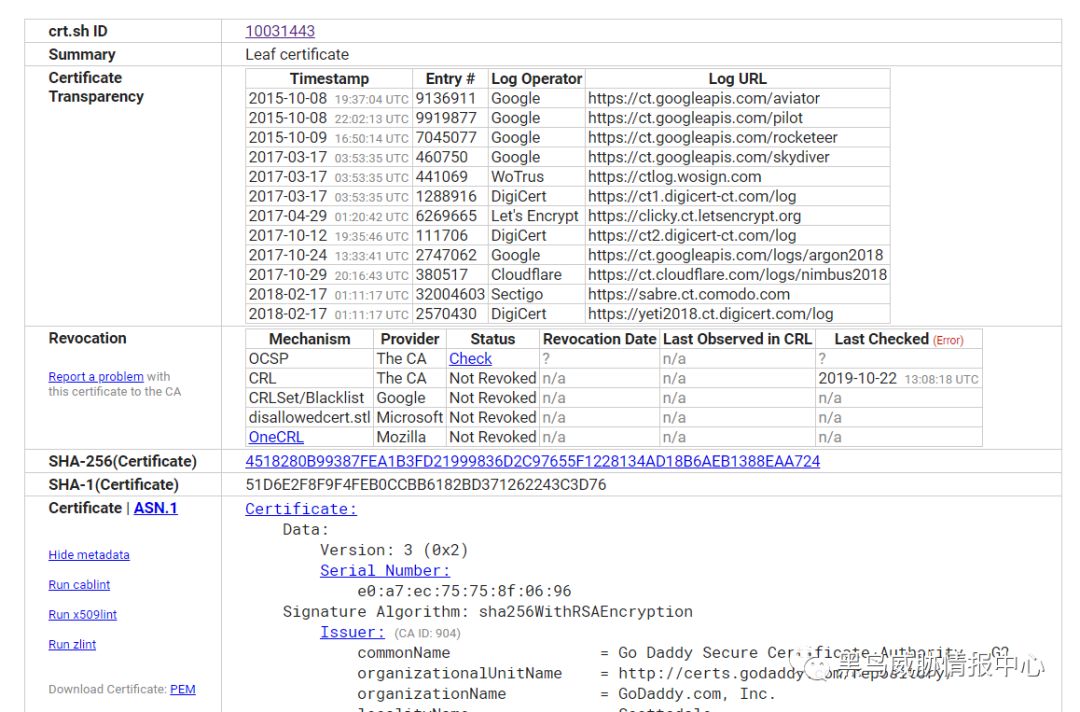1080x712 pixels.
Task: Click the Revocation Date column header
Action: pos(599,339)
